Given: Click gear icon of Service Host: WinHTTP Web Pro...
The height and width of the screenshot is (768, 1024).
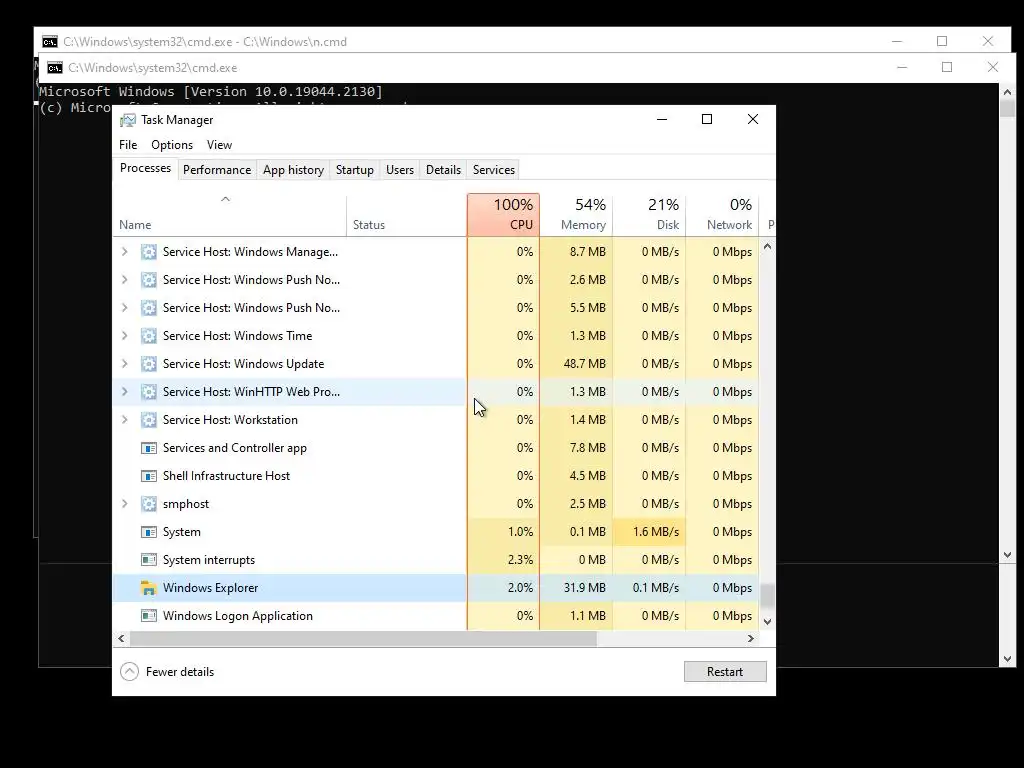Looking at the screenshot, I should click(x=149, y=392).
